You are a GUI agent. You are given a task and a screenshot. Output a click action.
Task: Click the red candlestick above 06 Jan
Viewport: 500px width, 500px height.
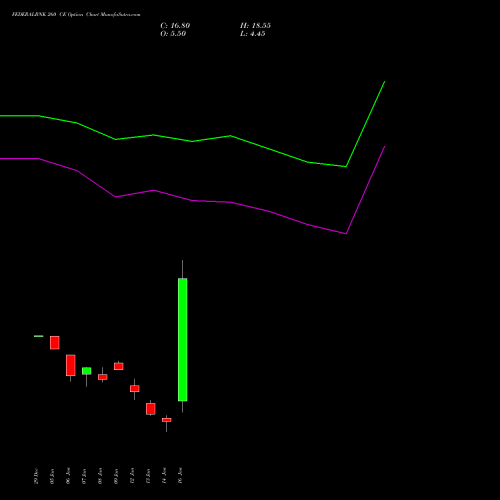pos(71,365)
